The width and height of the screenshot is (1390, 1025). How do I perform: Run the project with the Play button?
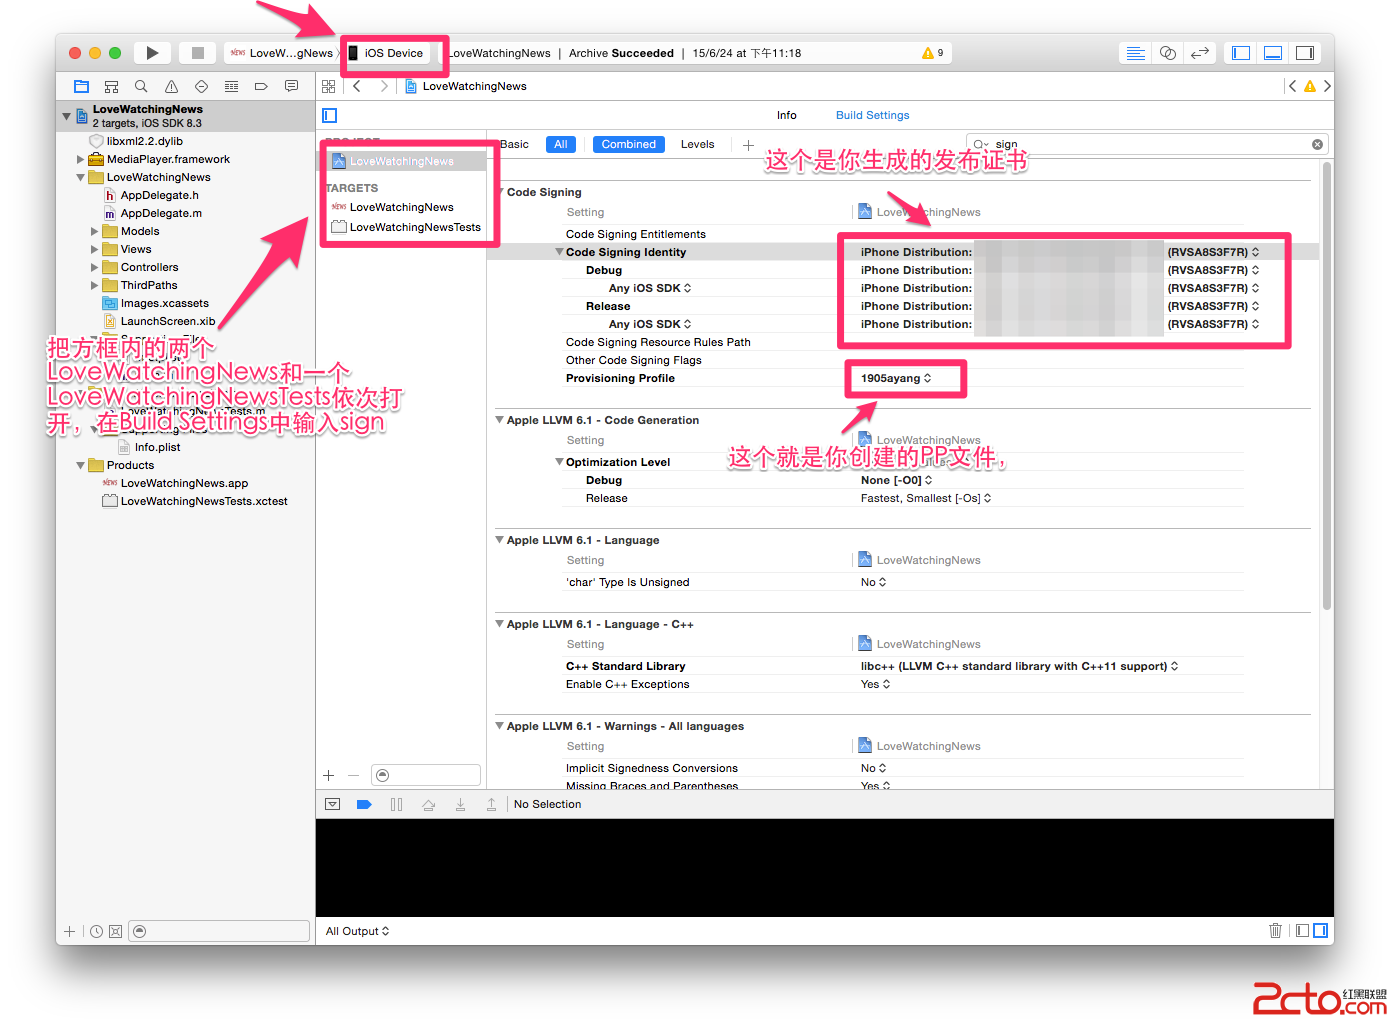[x=152, y=53]
